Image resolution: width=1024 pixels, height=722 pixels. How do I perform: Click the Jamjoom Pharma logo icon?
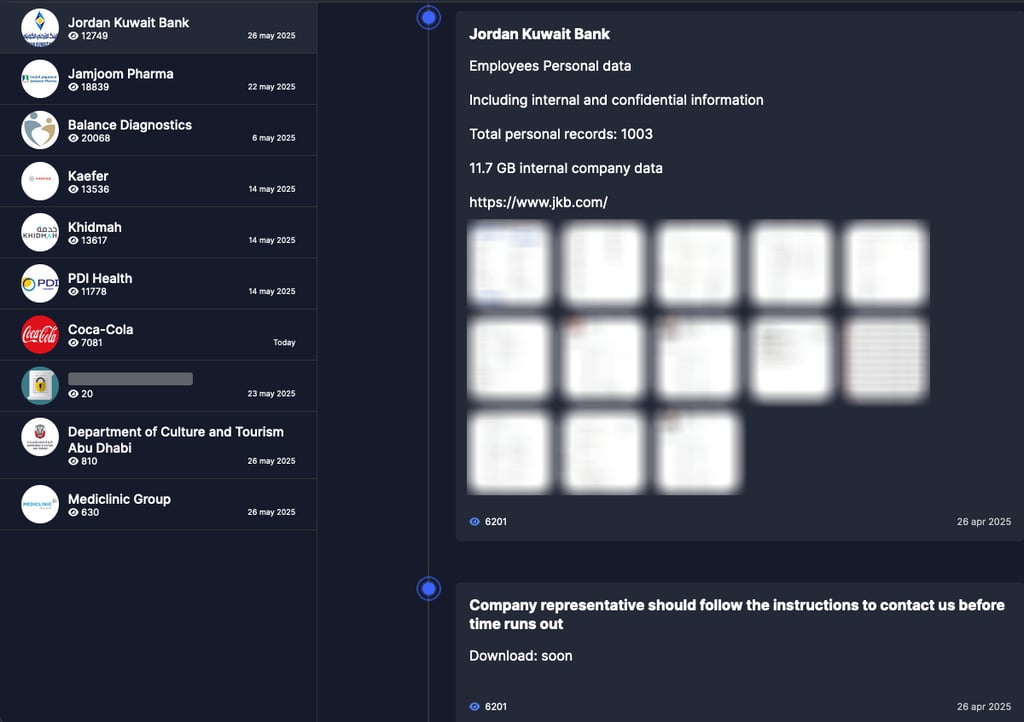pyautogui.click(x=40, y=79)
